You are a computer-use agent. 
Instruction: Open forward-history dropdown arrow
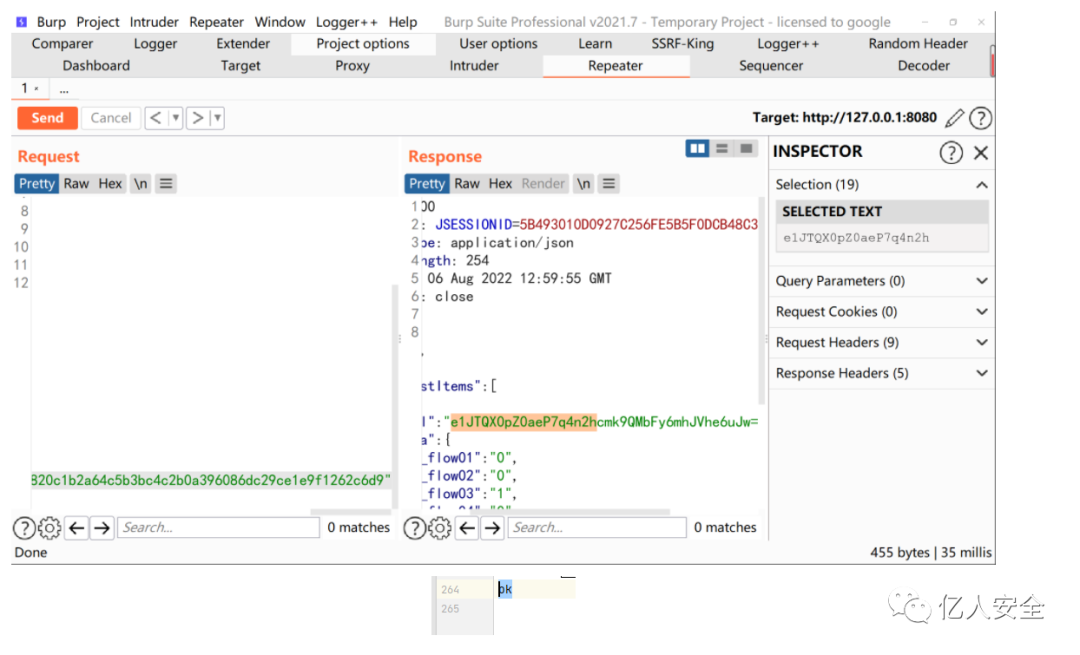[217, 118]
